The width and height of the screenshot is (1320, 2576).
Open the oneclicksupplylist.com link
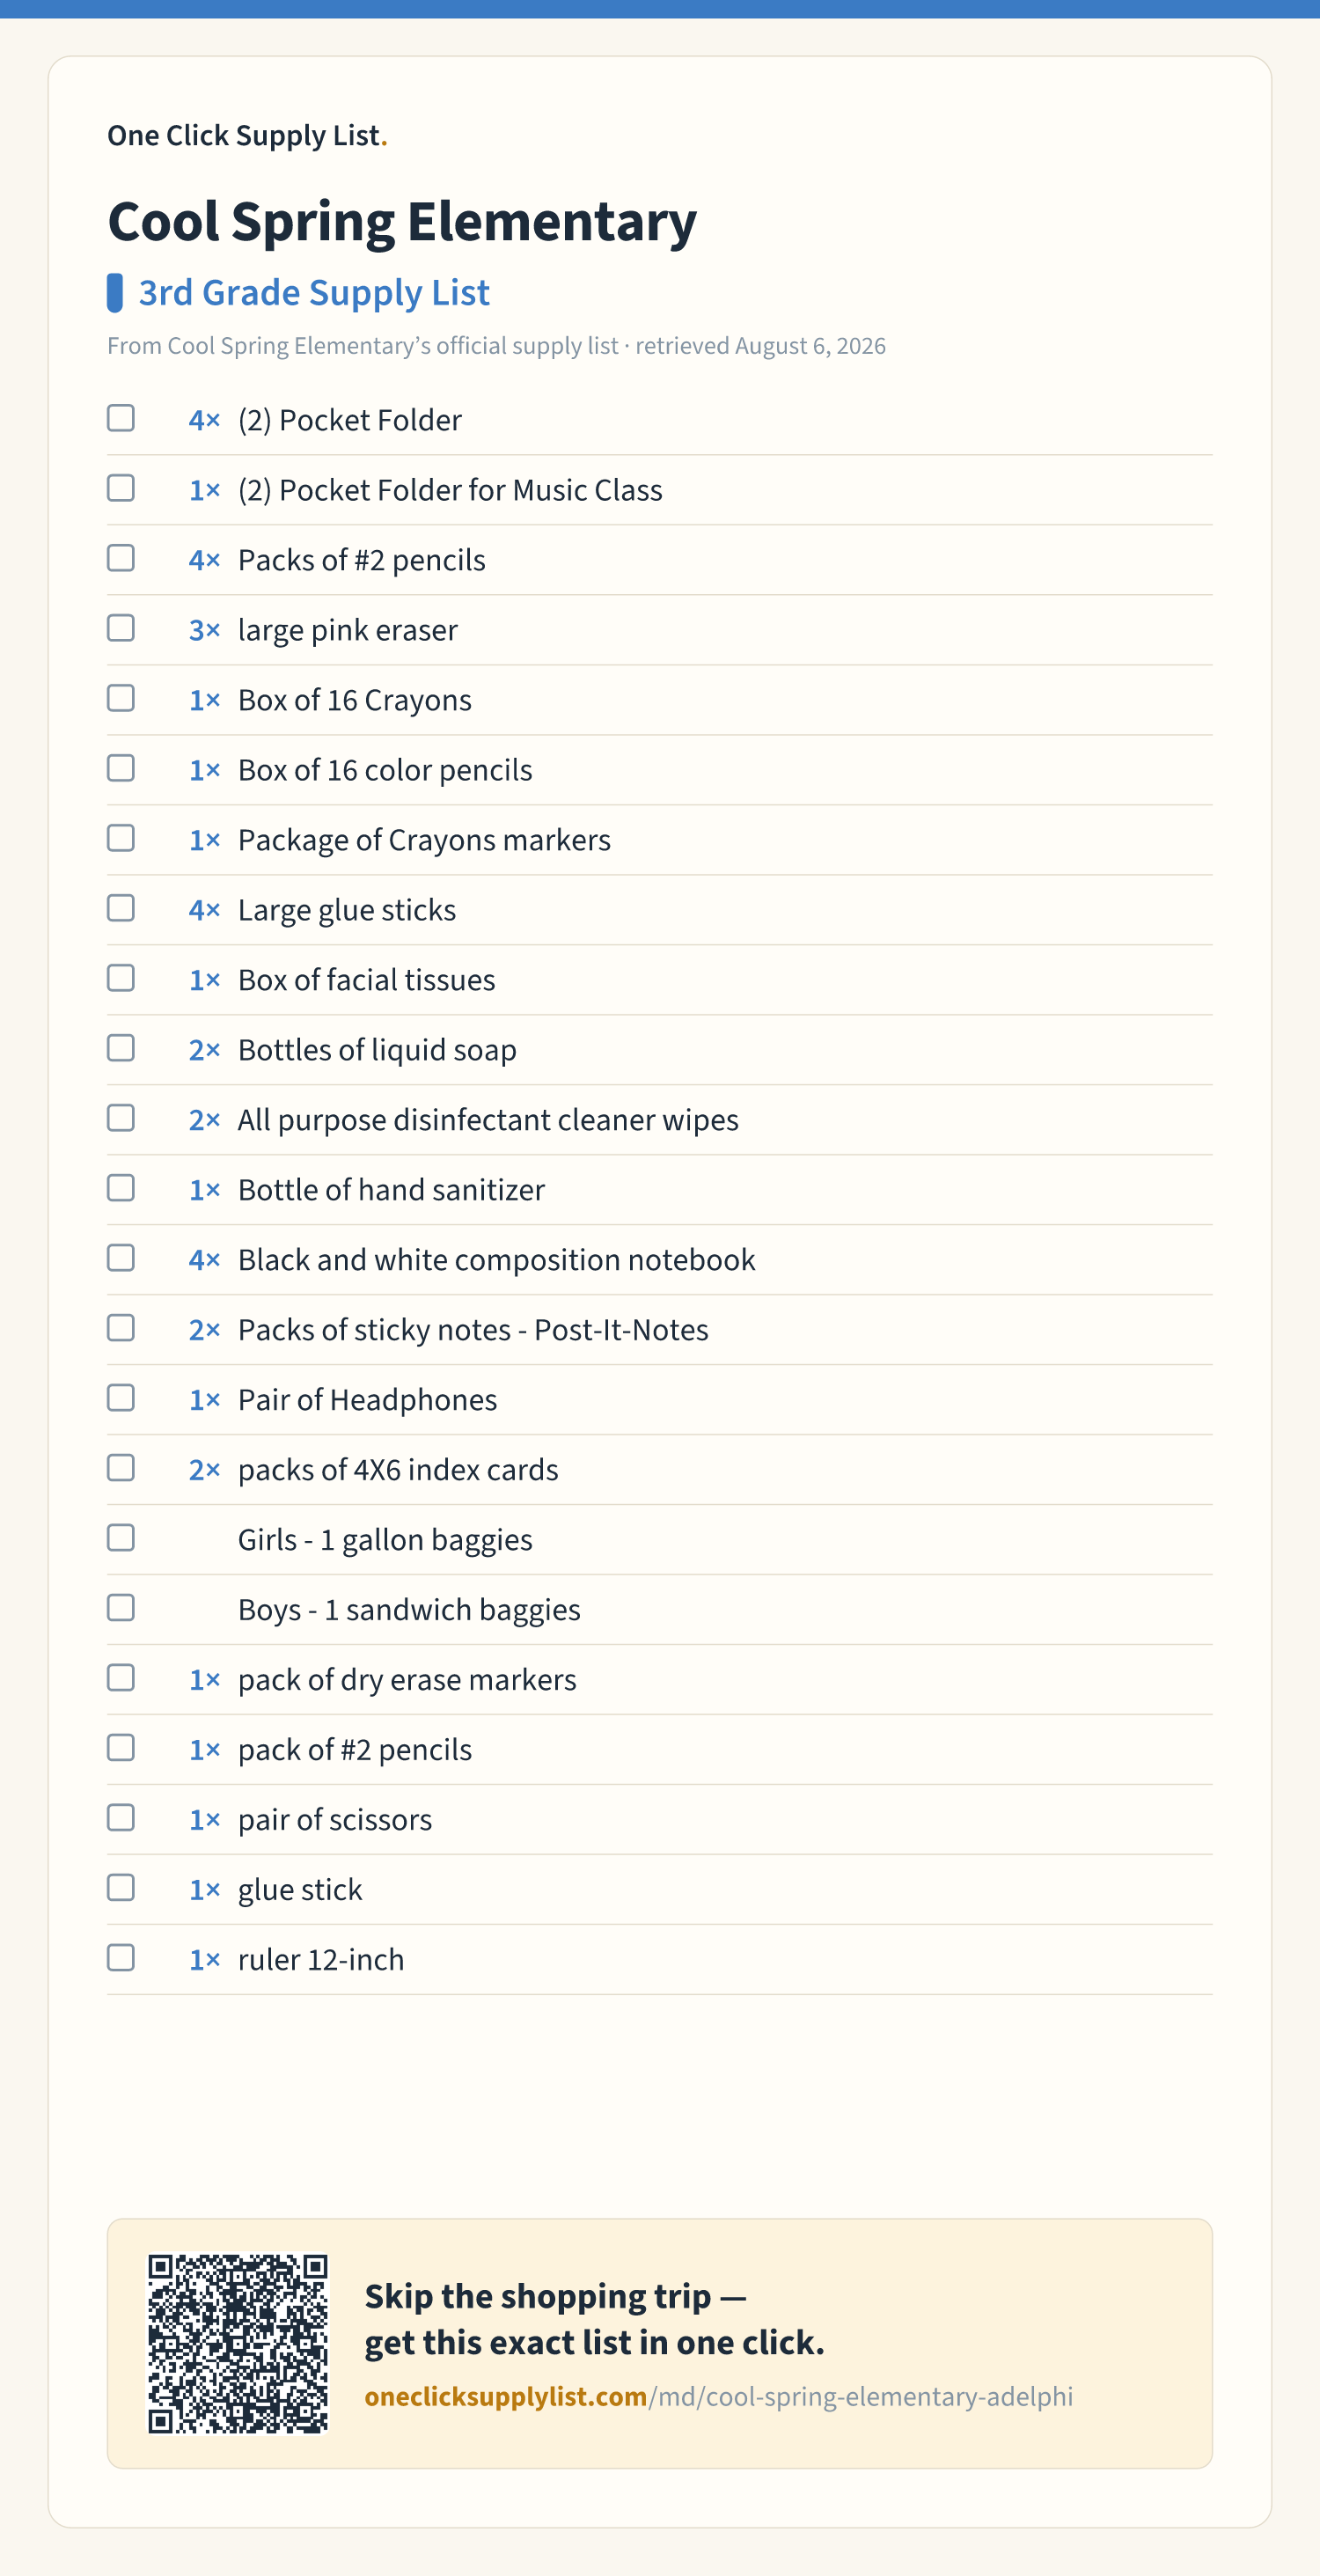point(718,2397)
